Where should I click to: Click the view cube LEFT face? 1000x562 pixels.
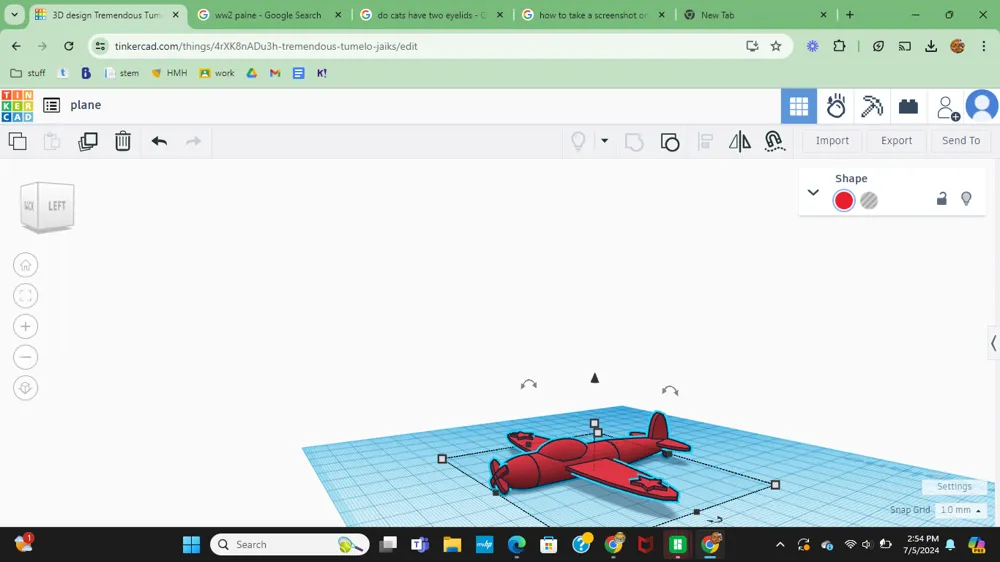pyautogui.click(x=56, y=206)
